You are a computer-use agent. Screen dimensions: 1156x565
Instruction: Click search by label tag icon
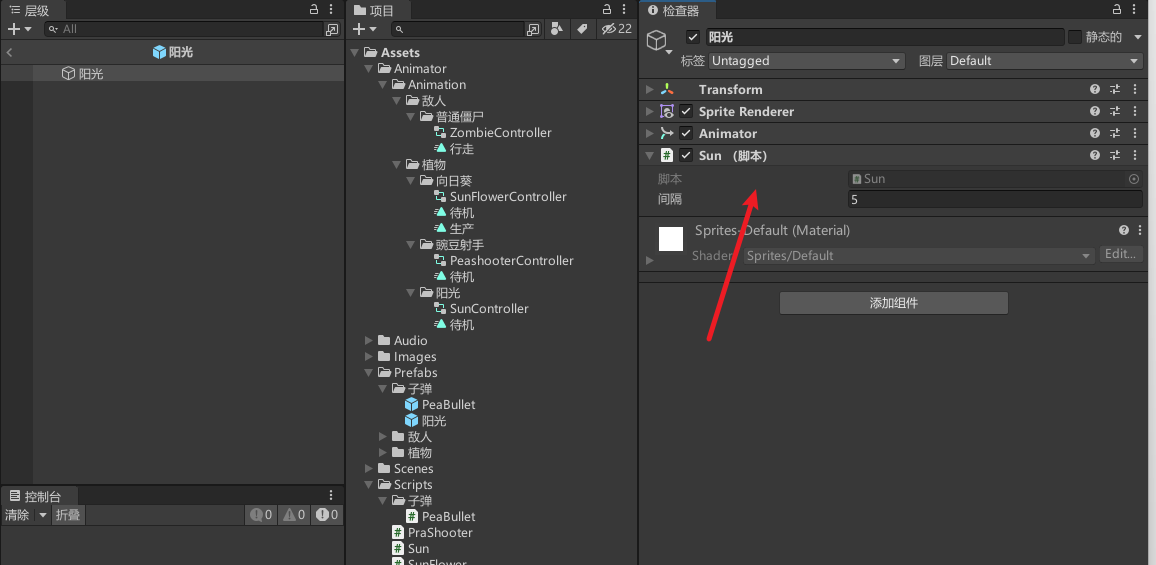click(x=581, y=30)
